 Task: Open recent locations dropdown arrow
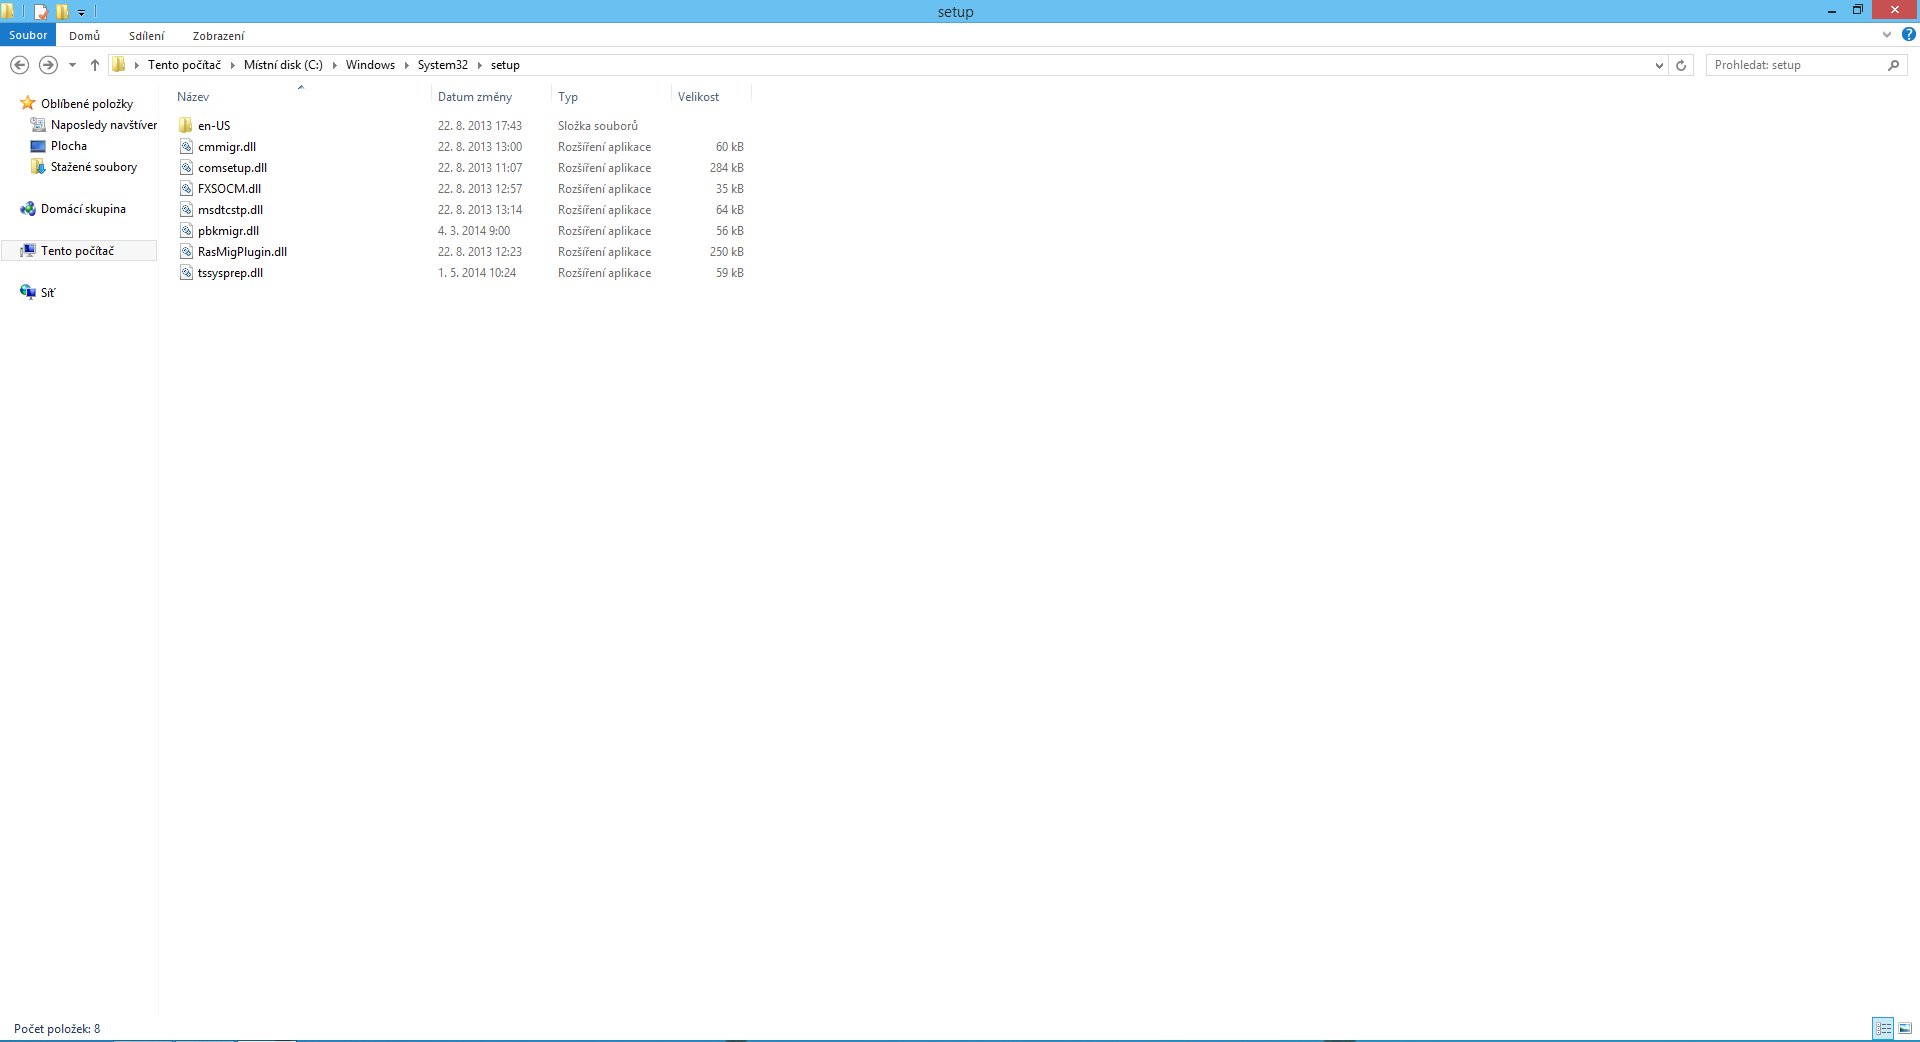[x=72, y=65]
